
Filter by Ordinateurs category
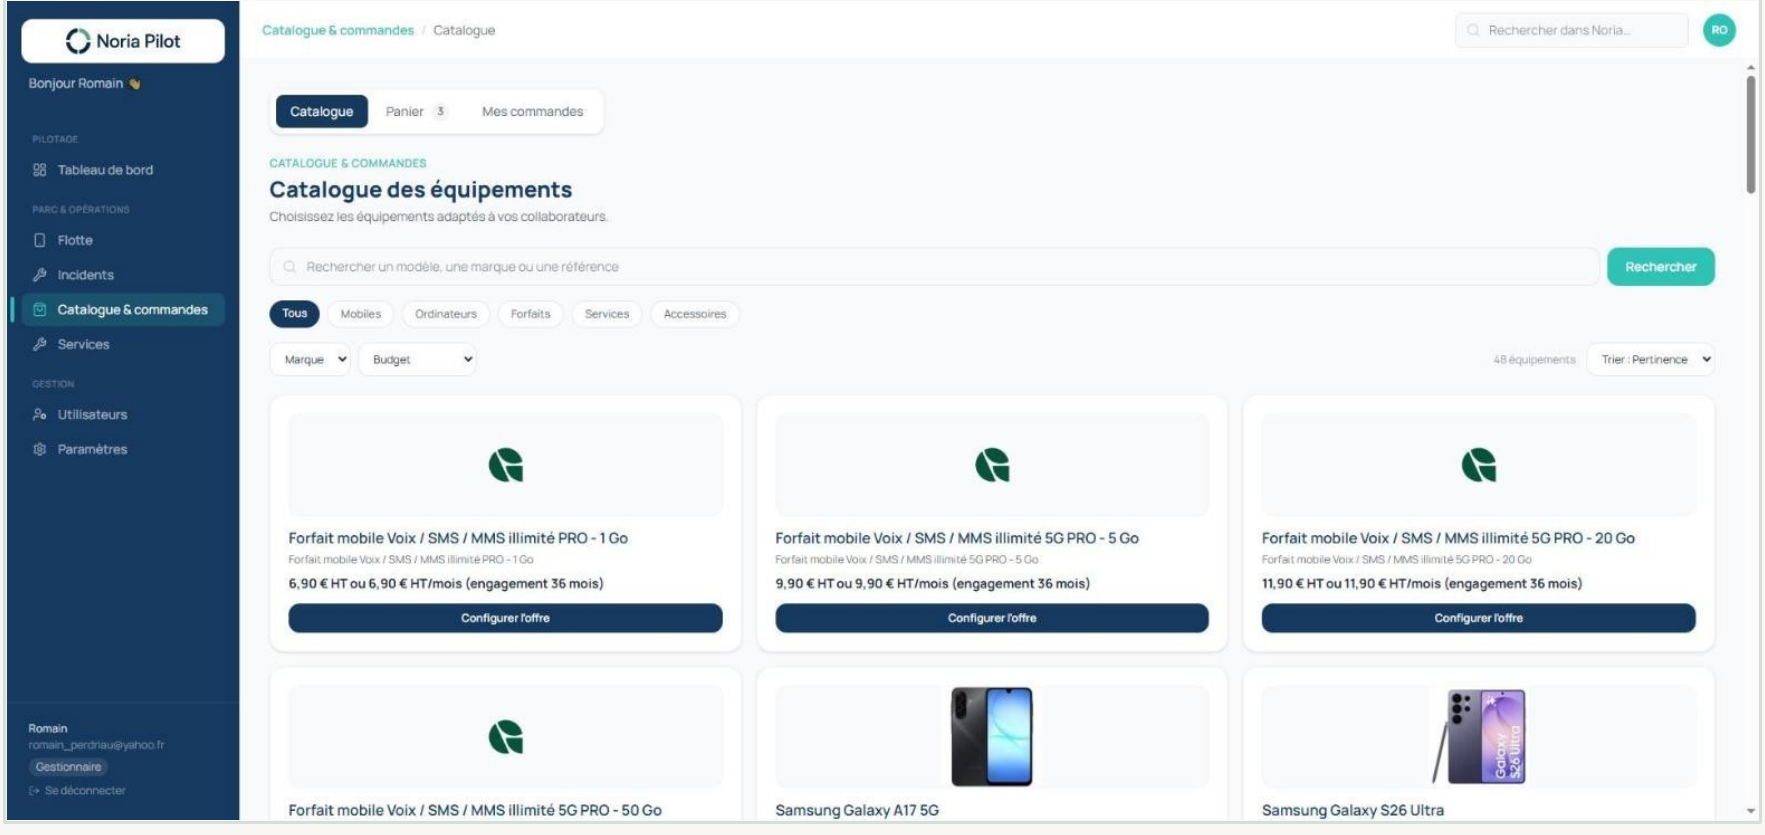tap(446, 314)
